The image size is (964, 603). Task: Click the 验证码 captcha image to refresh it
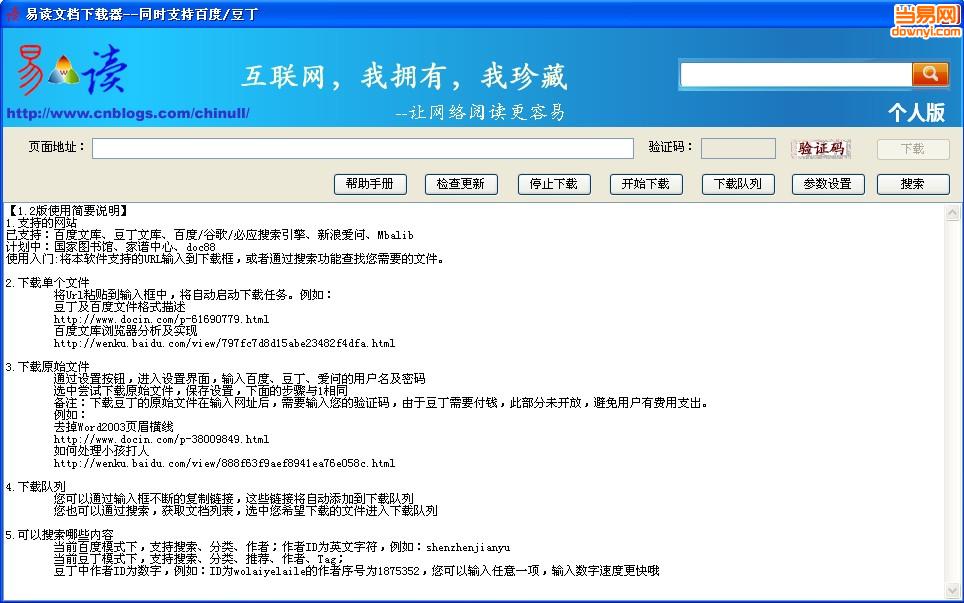click(822, 147)
